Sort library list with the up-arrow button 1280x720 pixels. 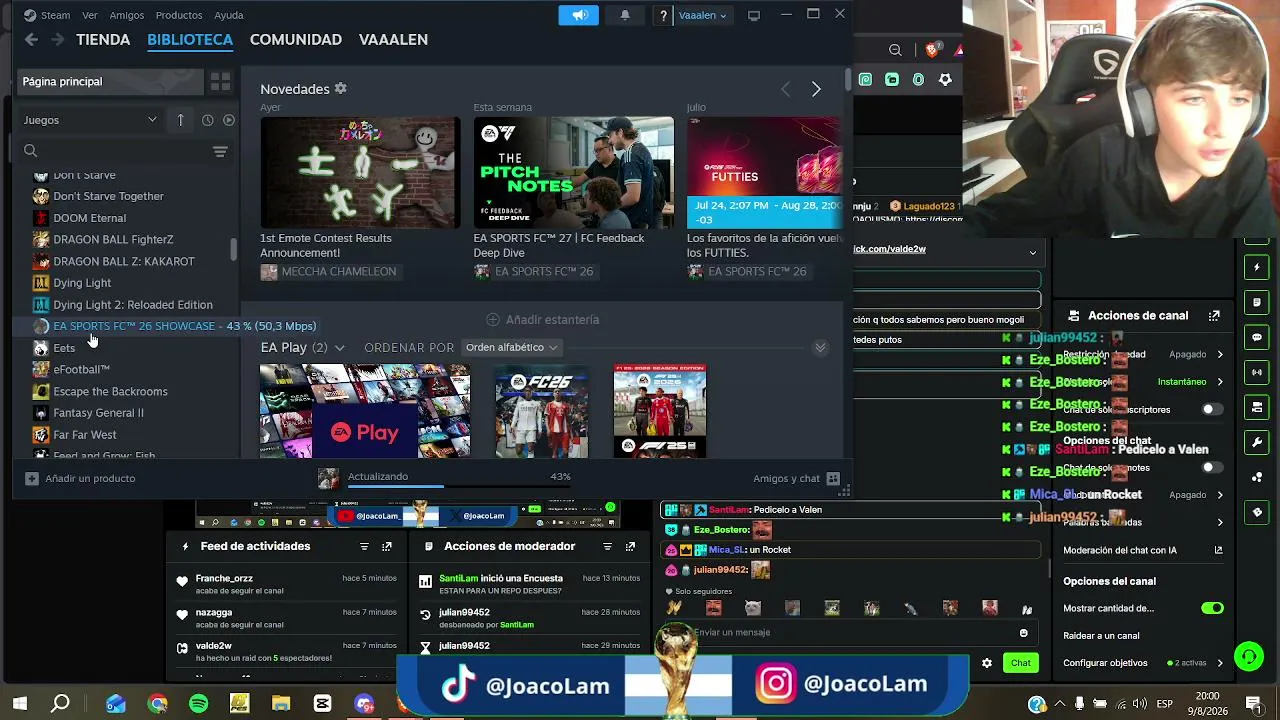[x=180, y=120]
